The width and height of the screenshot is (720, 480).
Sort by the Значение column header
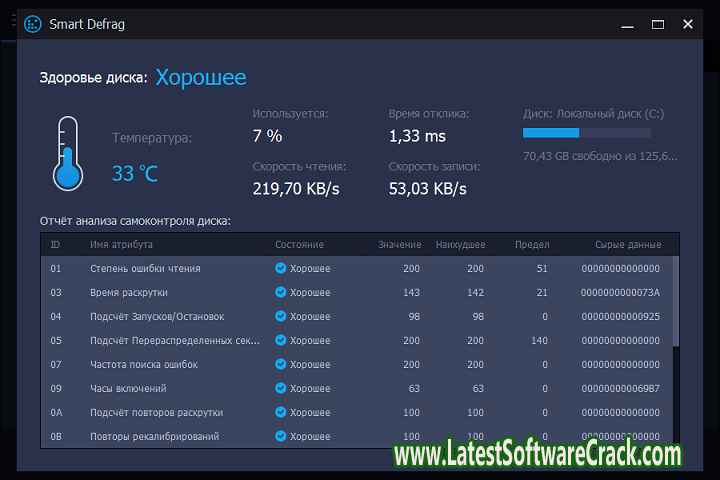(399, 244)
